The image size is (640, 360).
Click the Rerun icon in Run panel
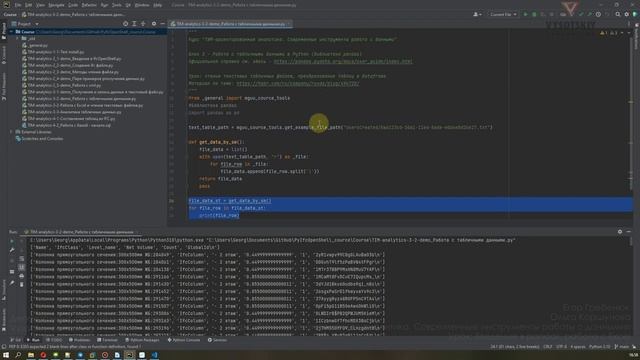(12, 241)
